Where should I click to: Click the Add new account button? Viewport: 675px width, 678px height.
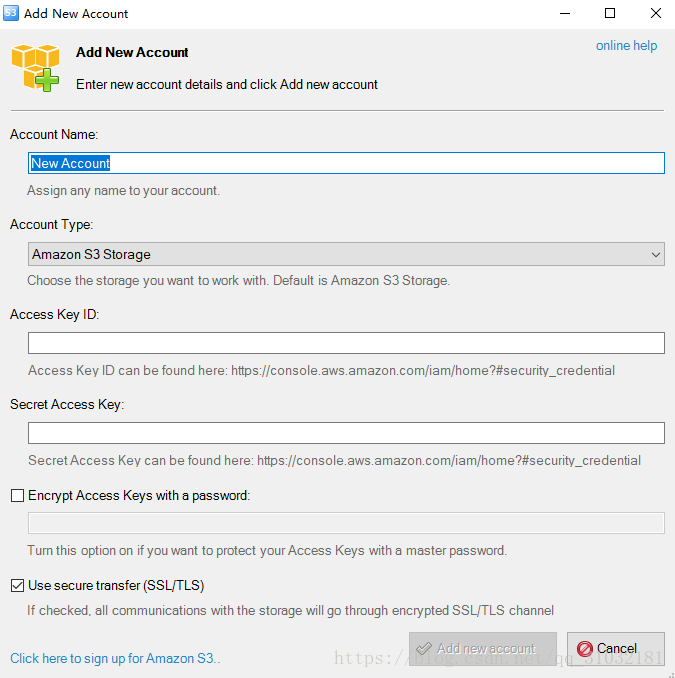(483, 649)
